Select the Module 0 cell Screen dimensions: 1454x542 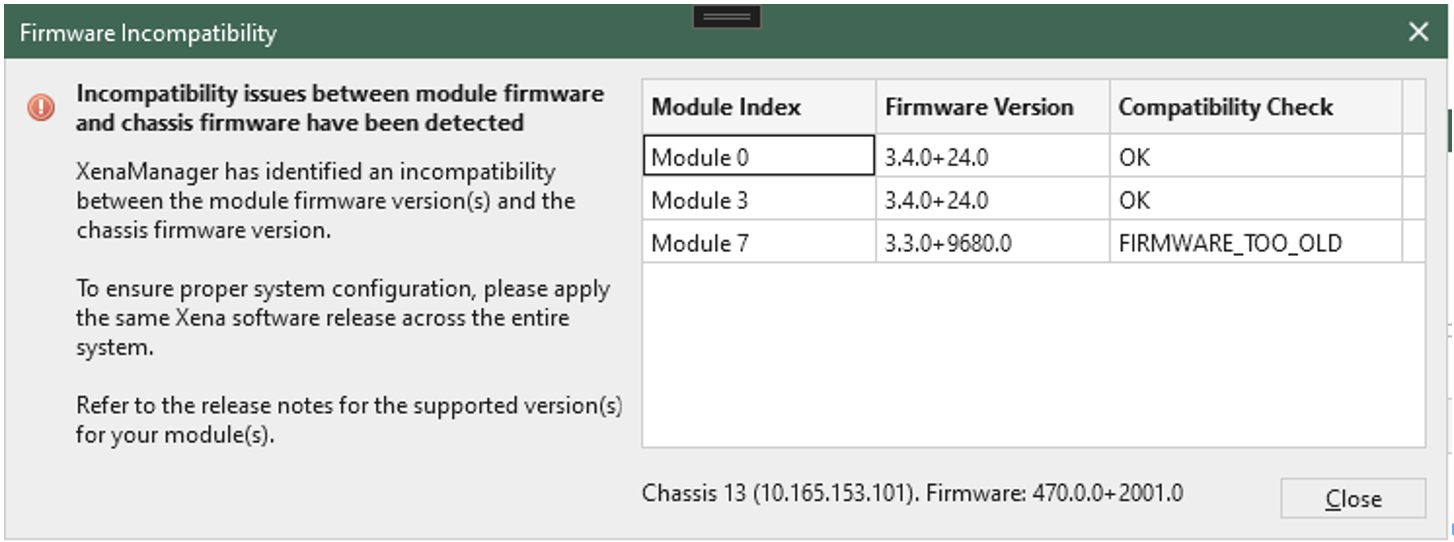(x=759, y=156)
